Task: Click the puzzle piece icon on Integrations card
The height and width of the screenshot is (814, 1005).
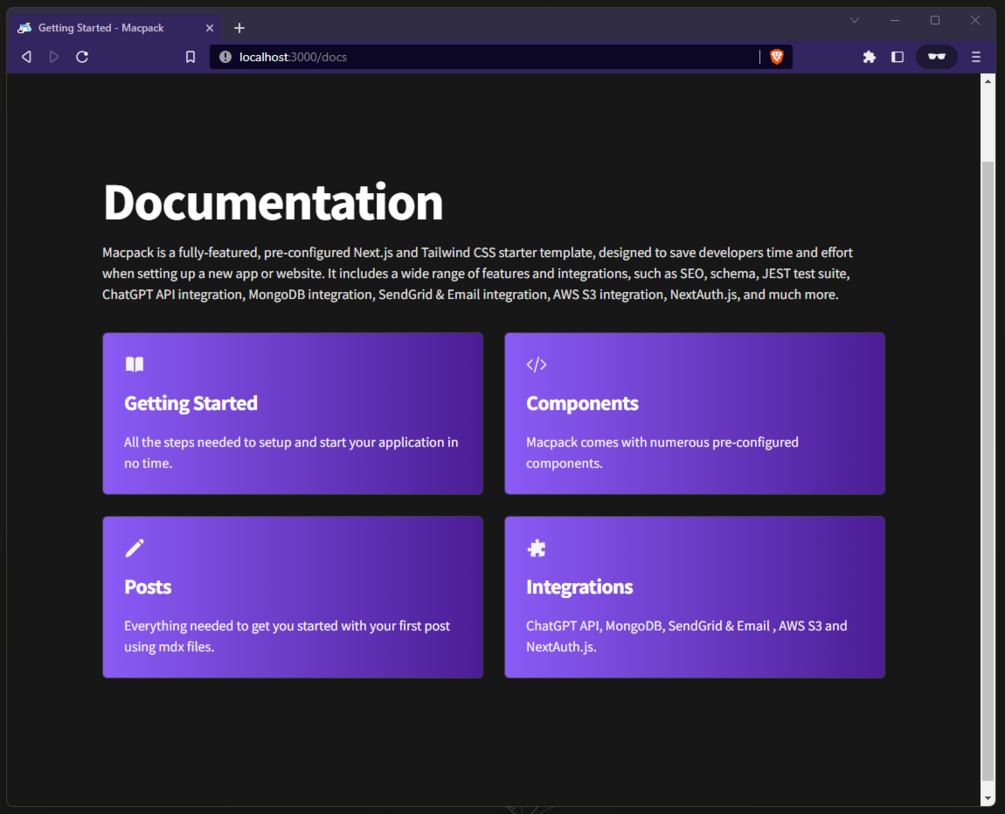Action: (536, 548)
